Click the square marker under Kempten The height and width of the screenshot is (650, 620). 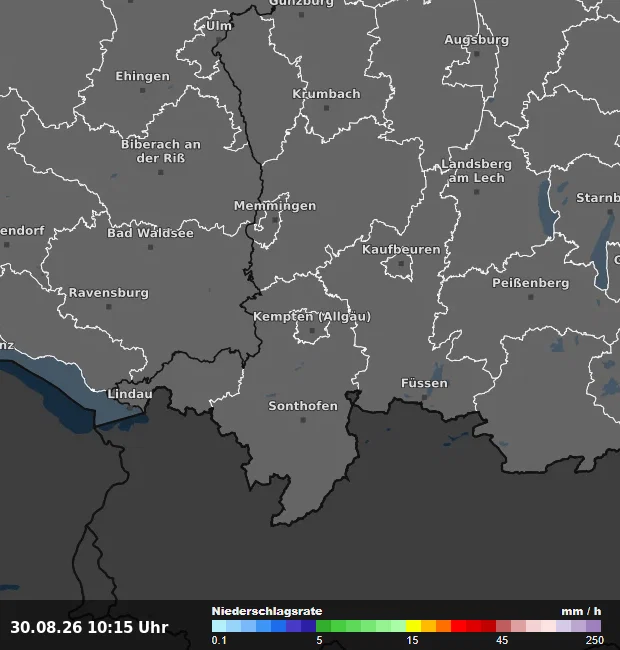coord(312,331)
